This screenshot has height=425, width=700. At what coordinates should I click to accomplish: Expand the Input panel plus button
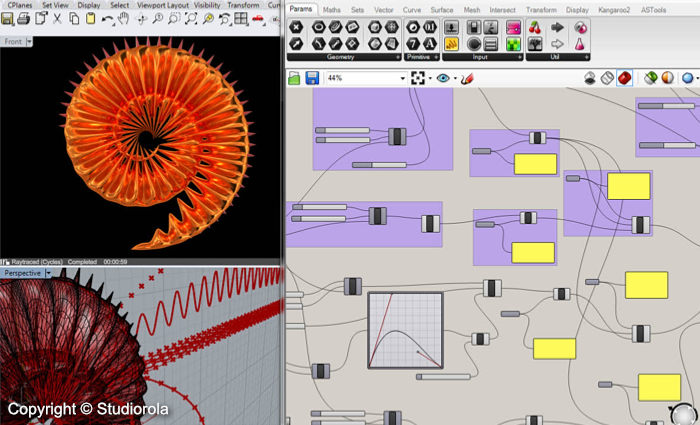point(520,58)
